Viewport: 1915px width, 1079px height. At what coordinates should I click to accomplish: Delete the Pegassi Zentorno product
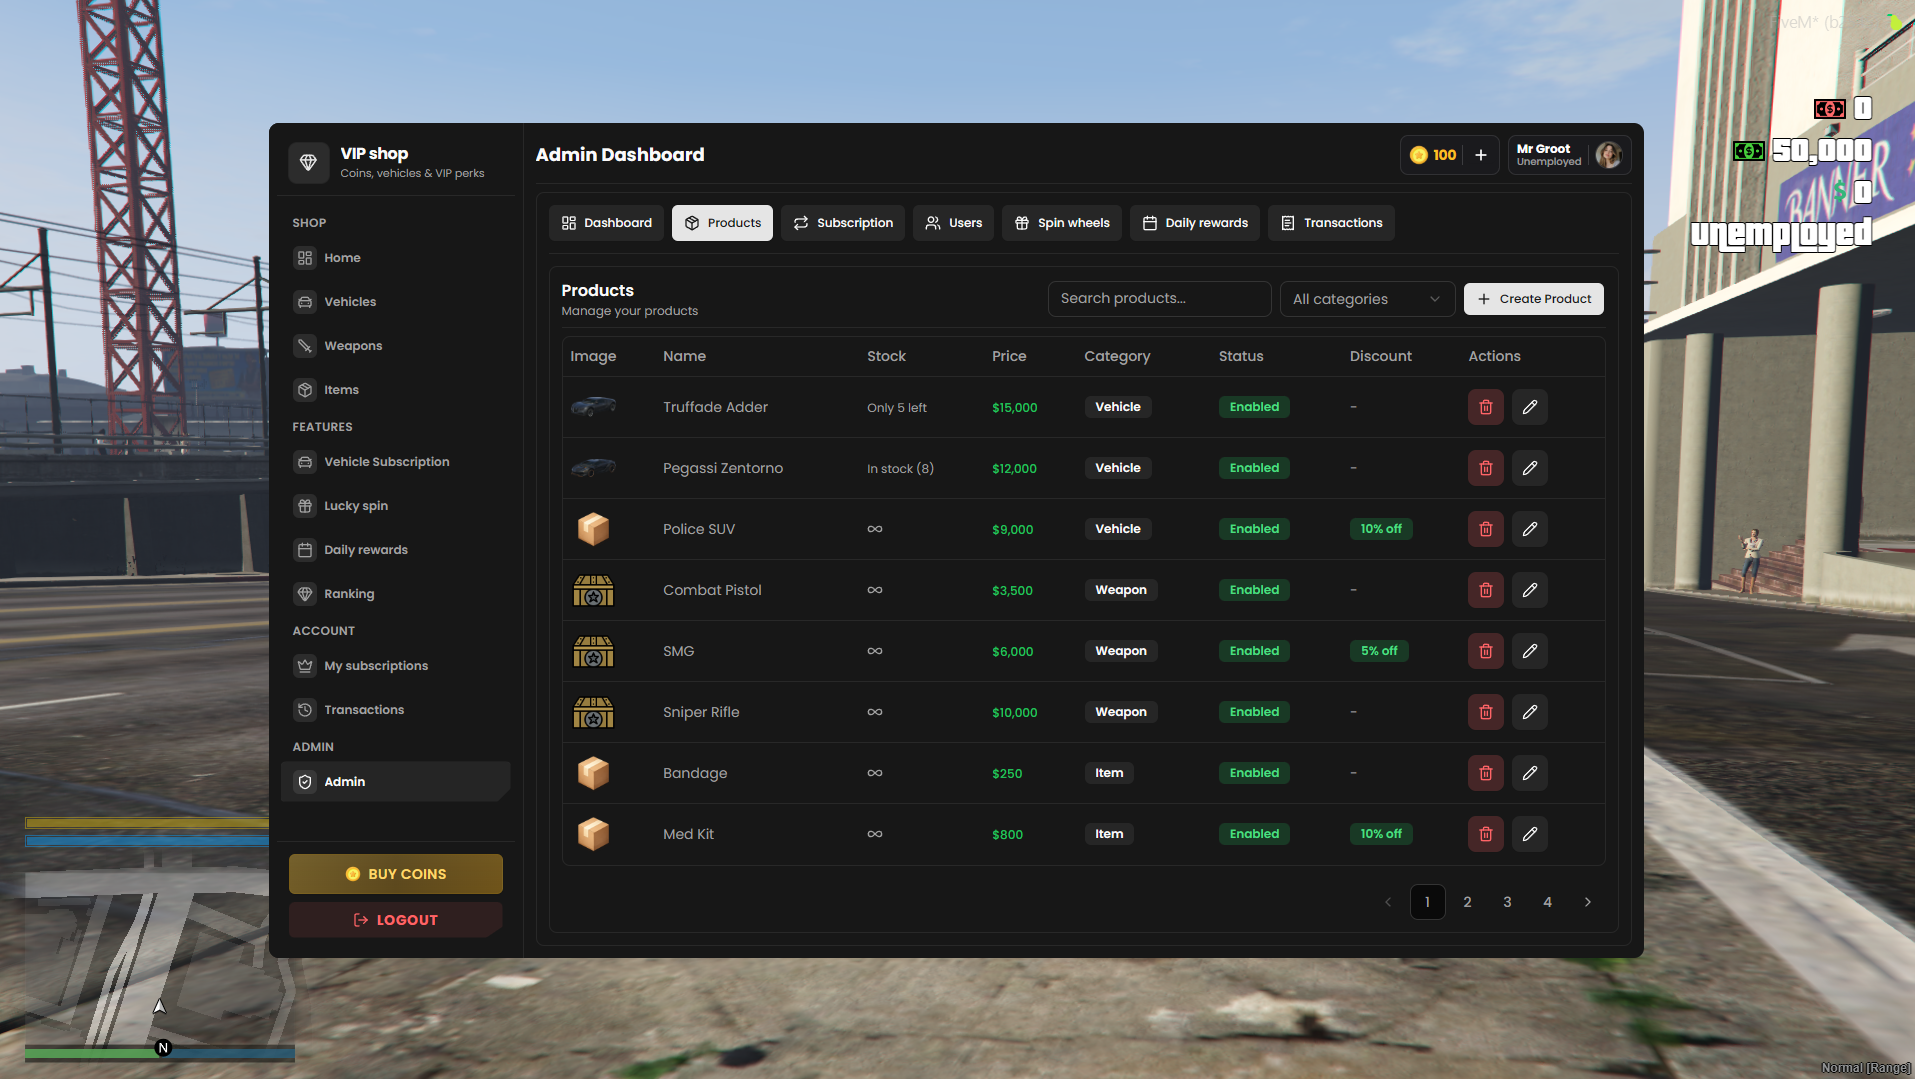(x=1485, y=468)
